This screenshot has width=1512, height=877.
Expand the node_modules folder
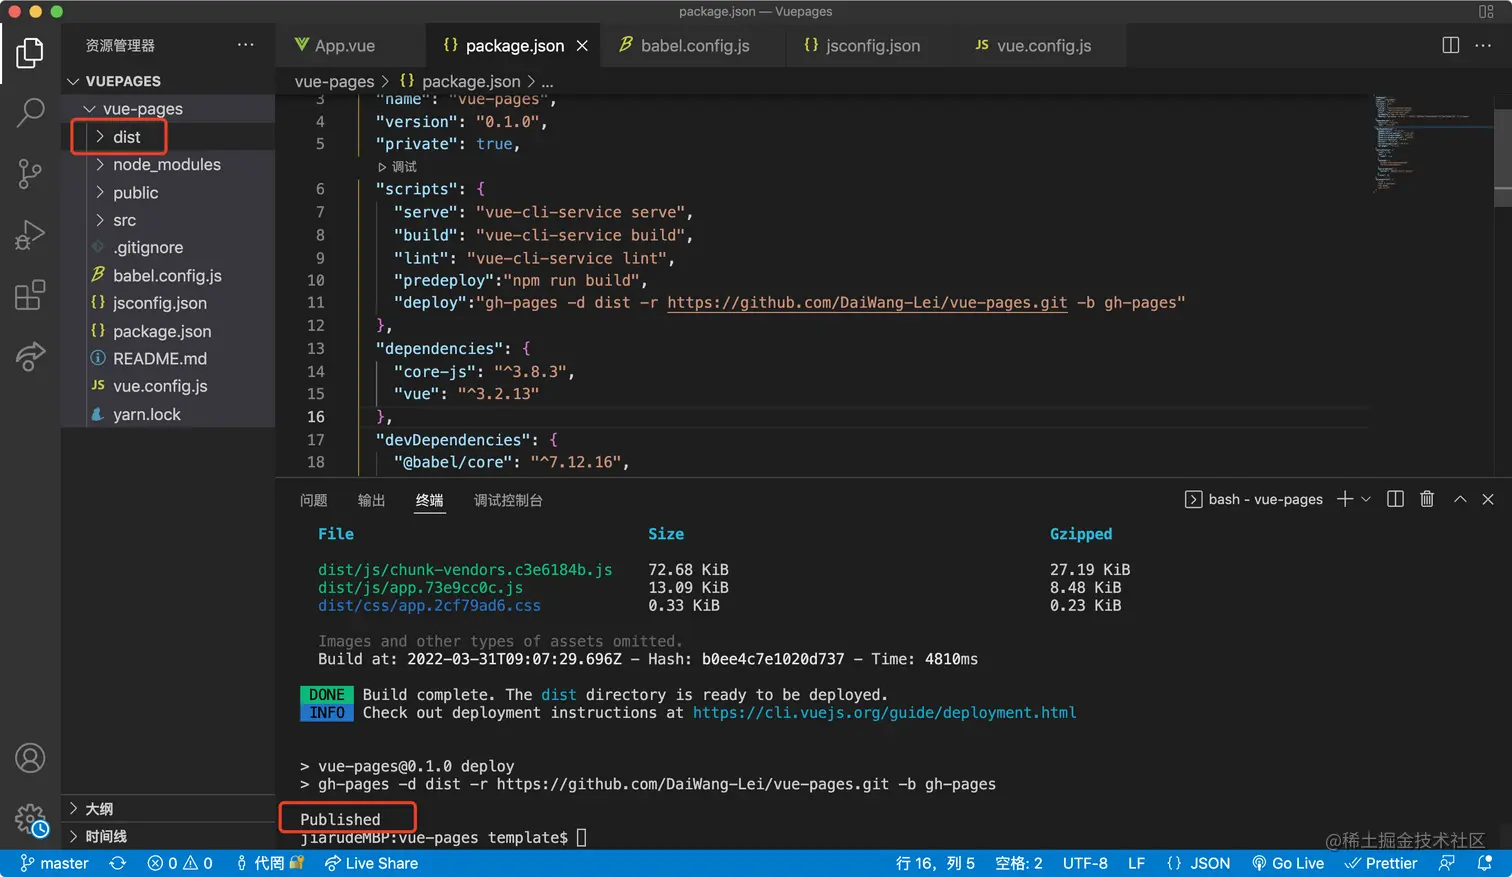(x=167, y=165)
